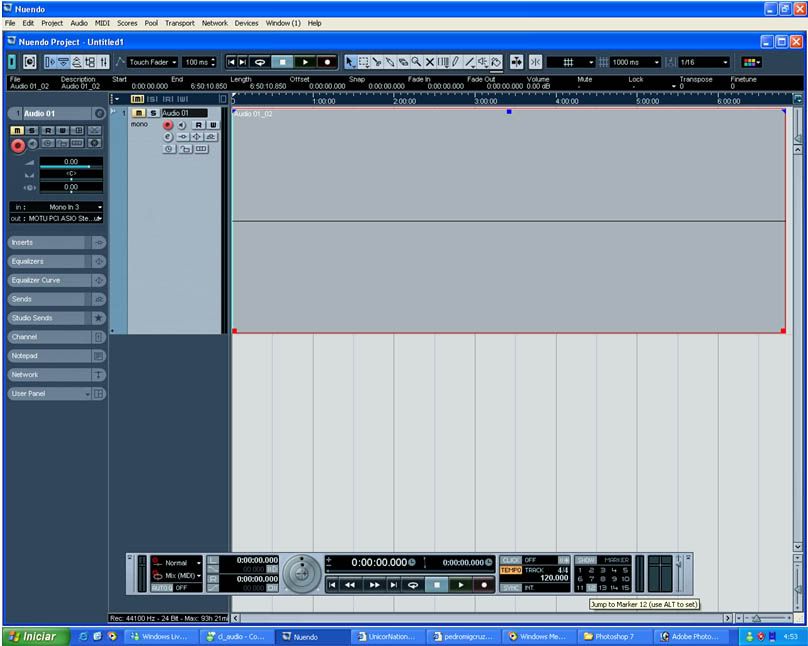
Task: Open output routing MOTU PCI ASIO dropdown
Action: pos(56,218)
